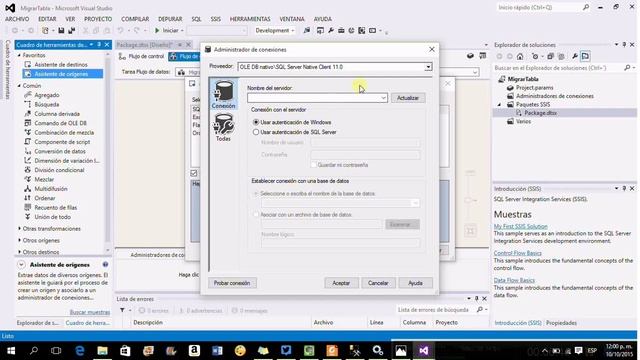Click the Iniciar run button
Screen dimensions: 640x360
pyautogui.click(x=169, y=31)
